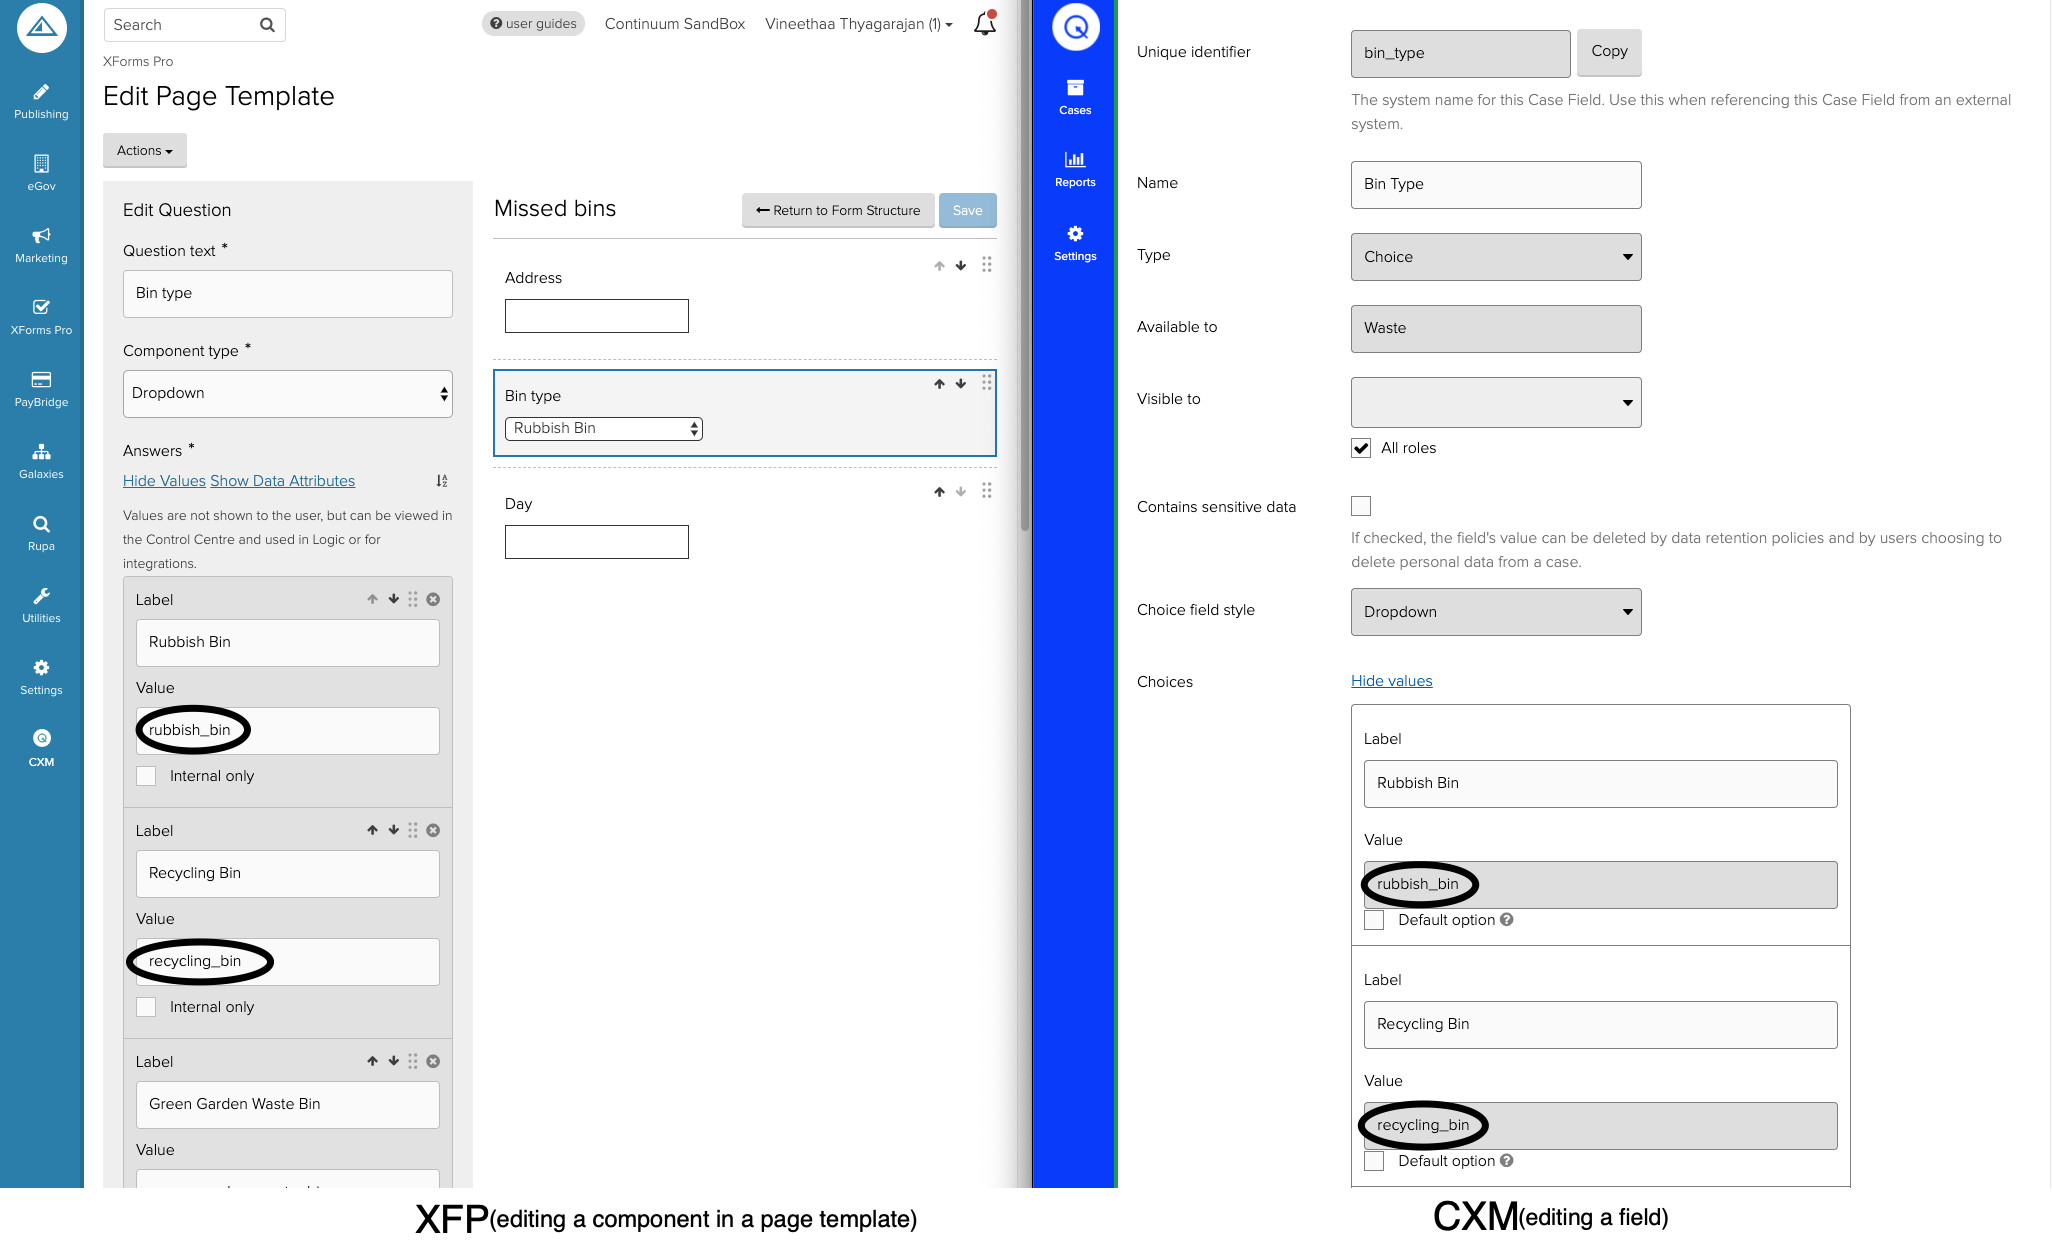Expand Component type dropdown

click(287, 393)
